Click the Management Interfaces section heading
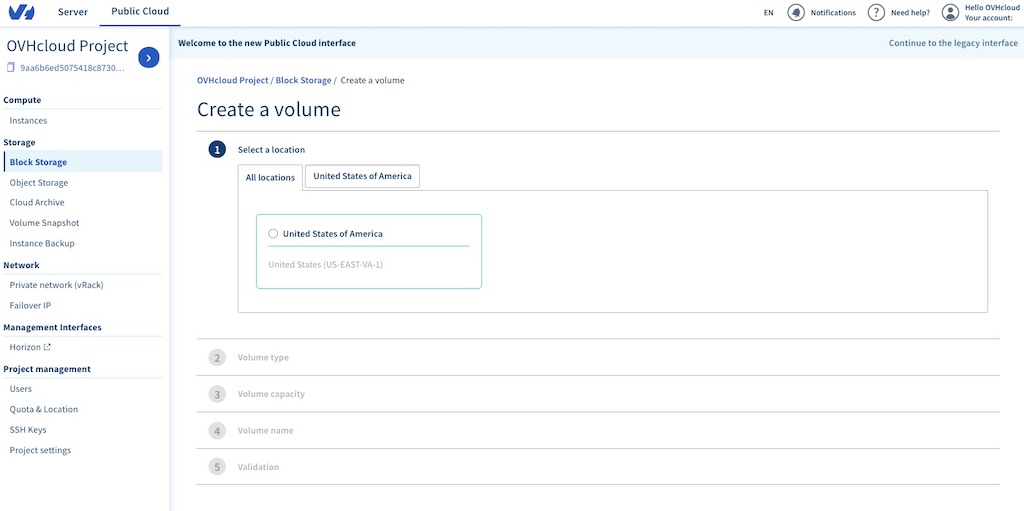This screenshot has width=1024, height=511. 52,327
